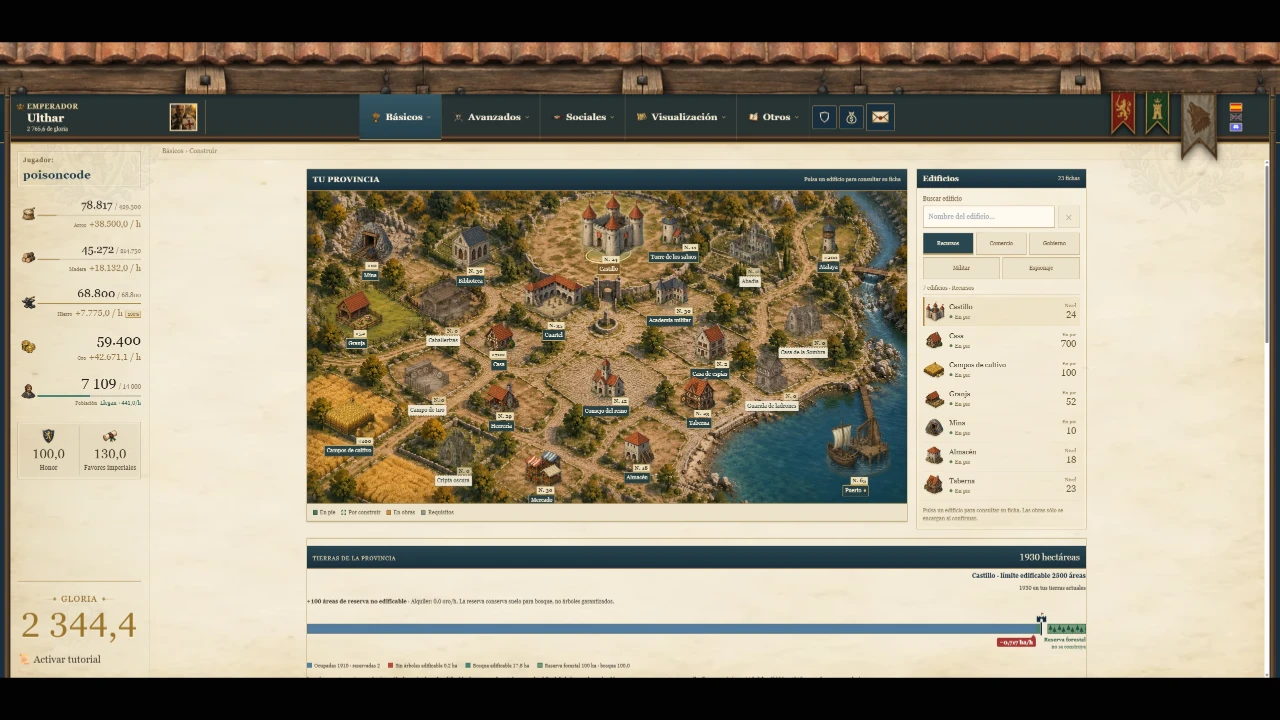Click the Básicos breadcrumb link
The height and width of the screenshot is (720, 1280).
coord(173,151)
